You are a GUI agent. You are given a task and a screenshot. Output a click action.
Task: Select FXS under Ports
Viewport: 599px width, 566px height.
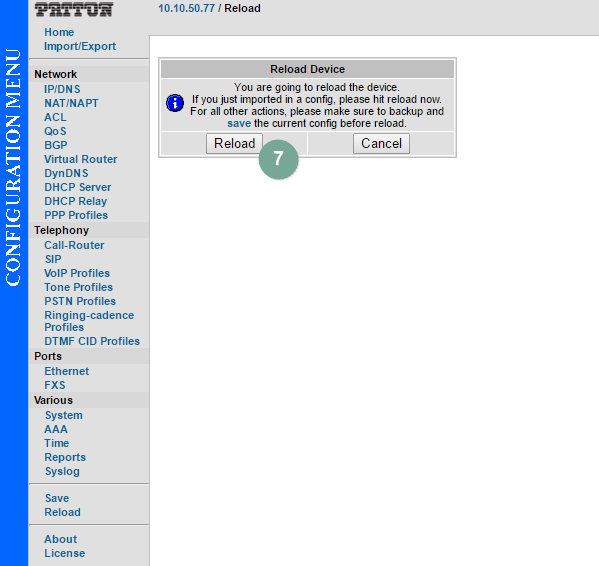(55, 385)
